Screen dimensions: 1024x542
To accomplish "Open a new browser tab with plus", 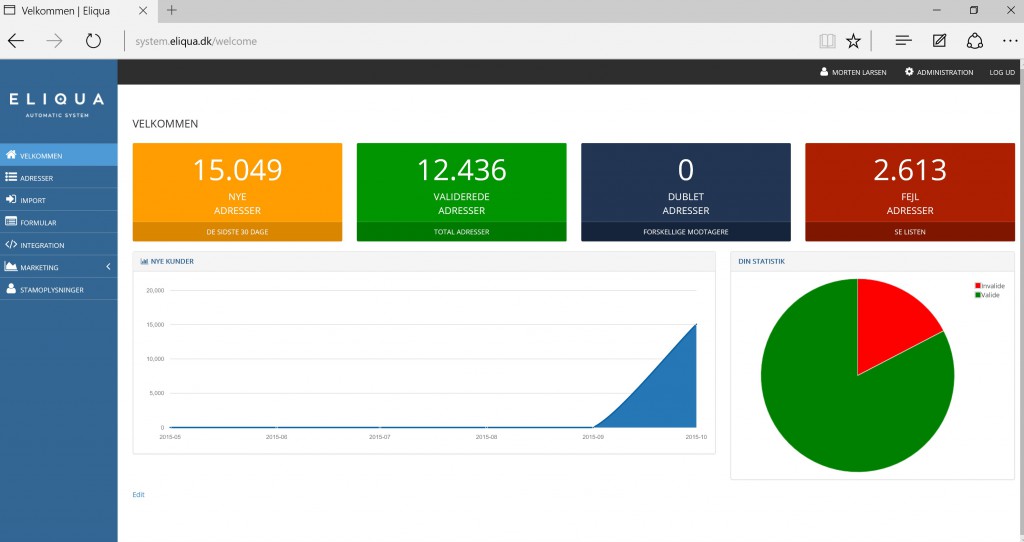I will click(x=172, y=10).
